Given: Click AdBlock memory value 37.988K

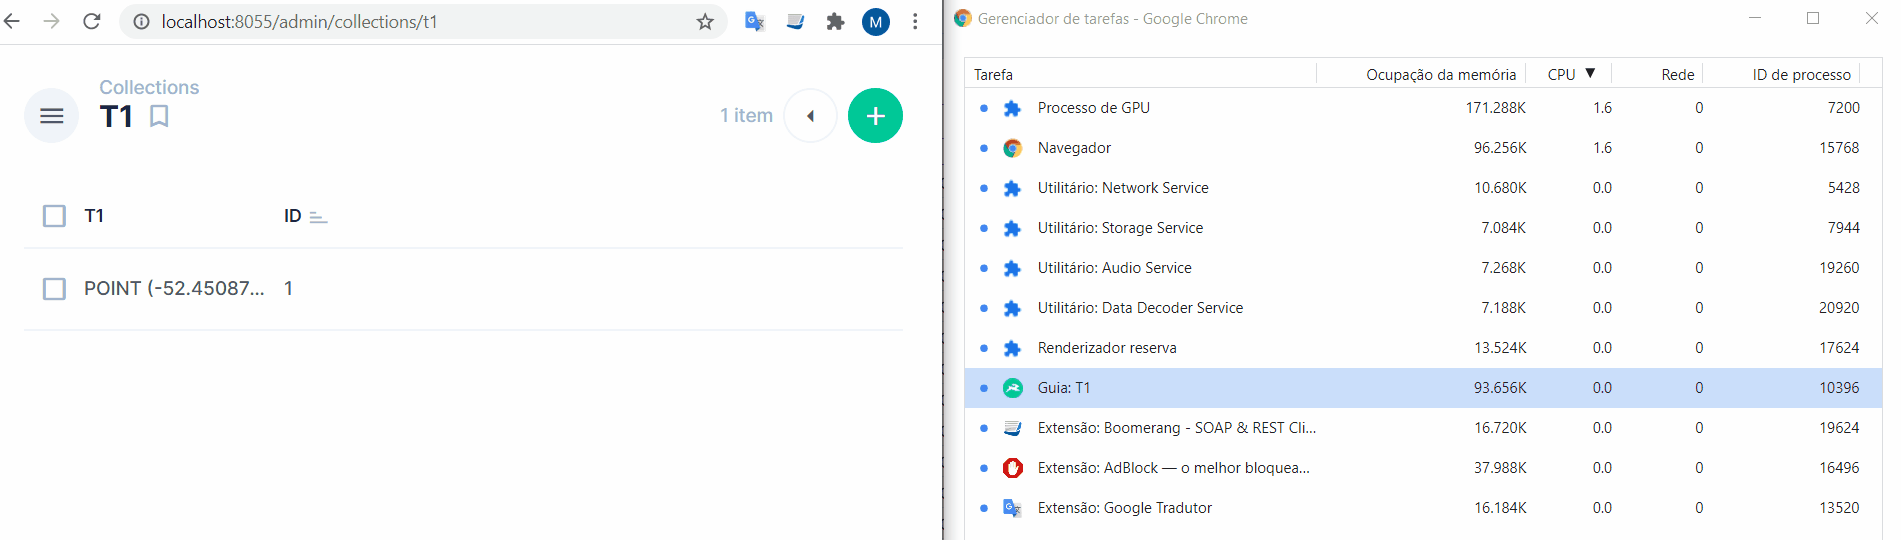Looking at the screenshot, I should click(1500, 468).
